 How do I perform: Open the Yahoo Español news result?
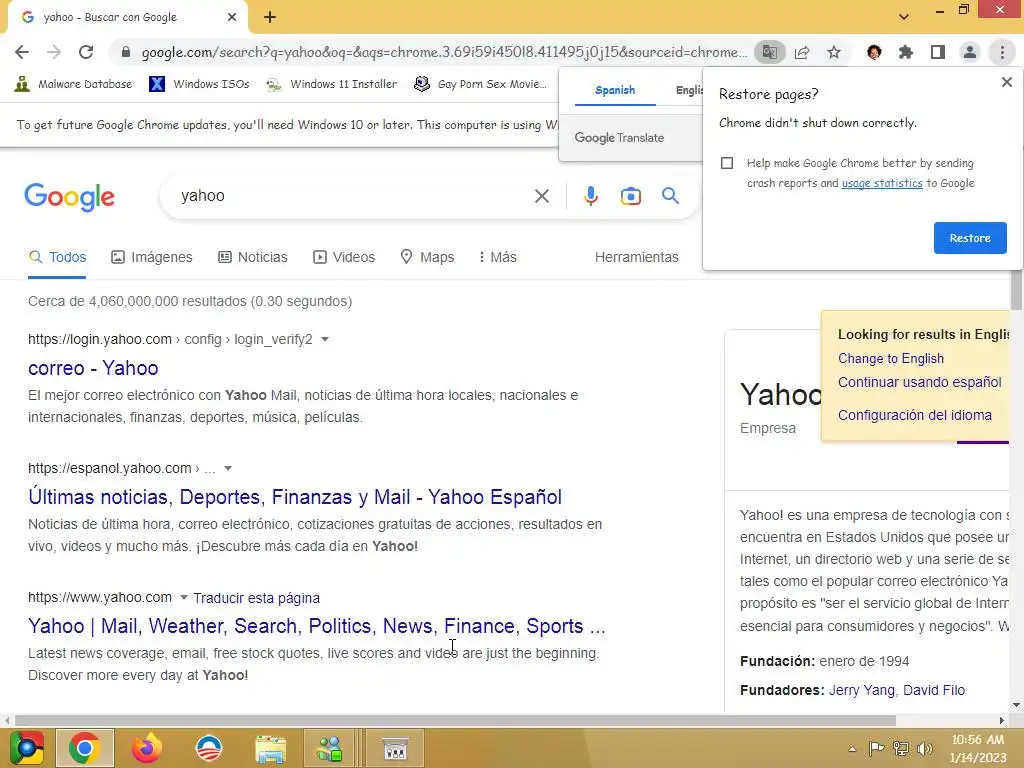click(x=295, y=497)
